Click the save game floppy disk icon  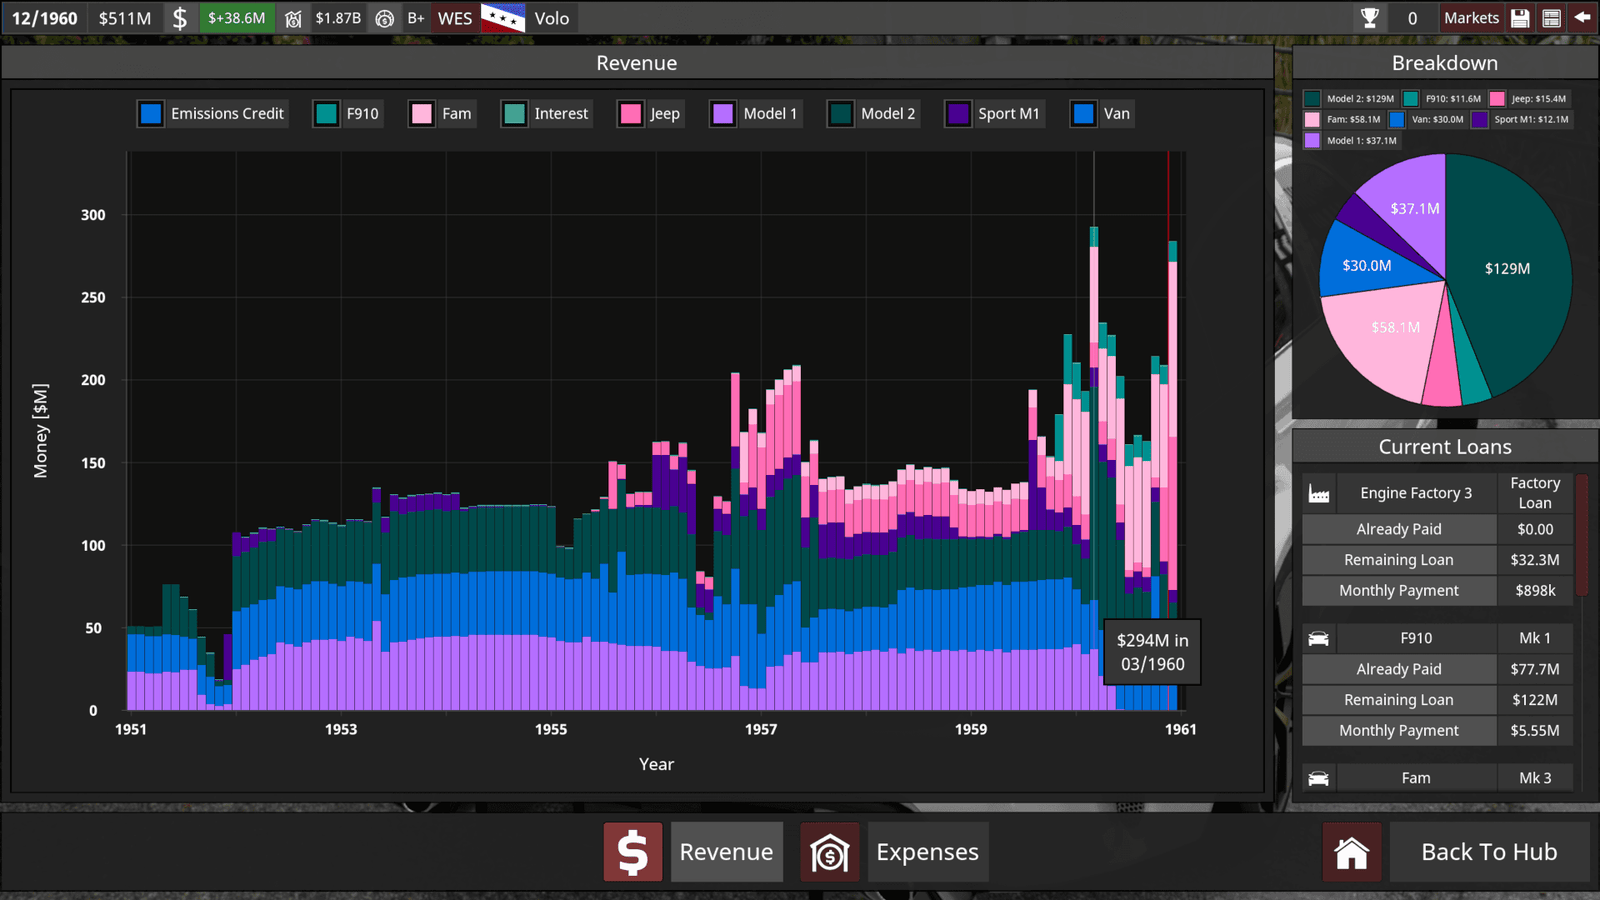(1520, 18)
